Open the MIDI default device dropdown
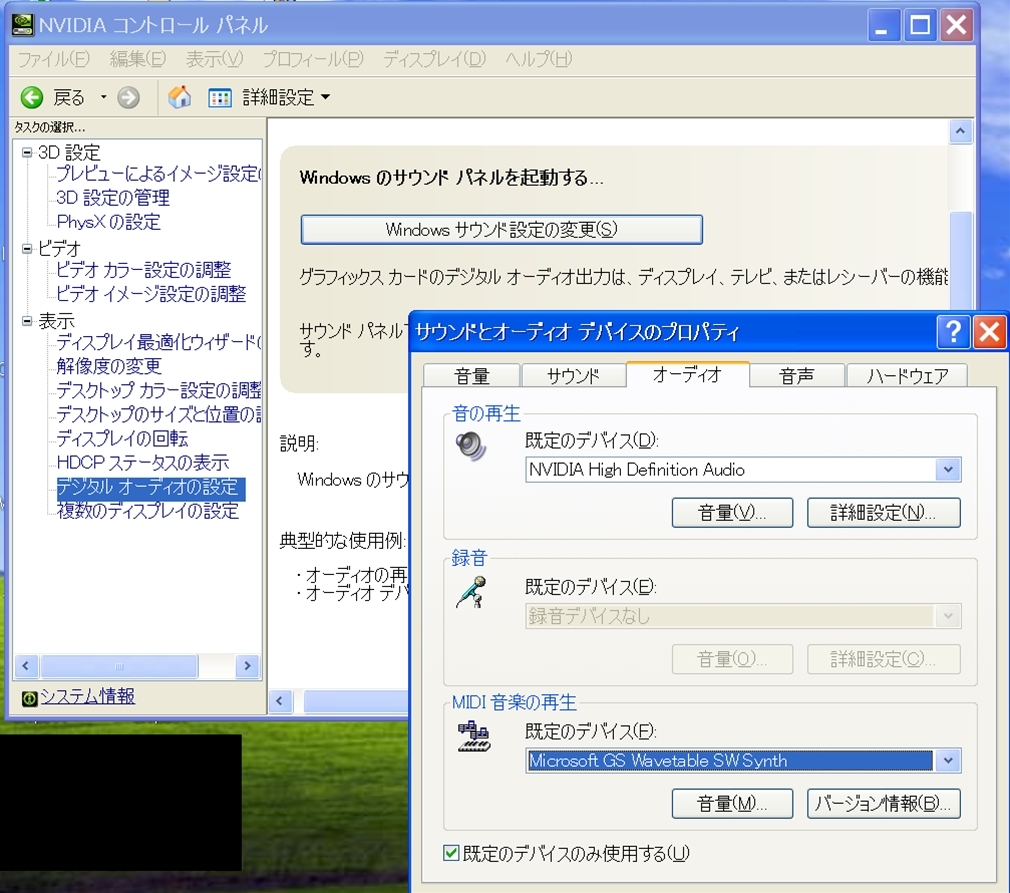The width and height of the screenshot is (1010, 893). (x=948, y=761)
